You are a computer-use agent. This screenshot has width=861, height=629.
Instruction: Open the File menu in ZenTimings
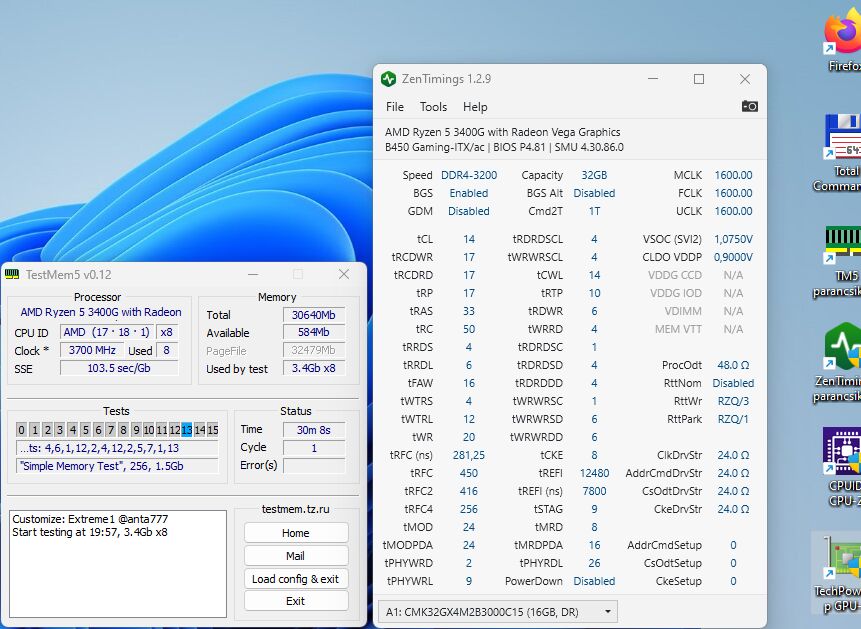(394, 107)
